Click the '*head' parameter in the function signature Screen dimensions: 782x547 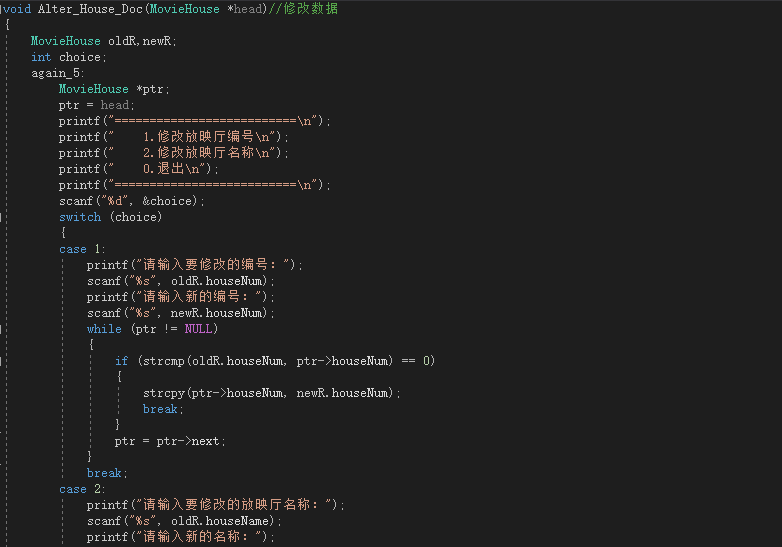[244, 9]
